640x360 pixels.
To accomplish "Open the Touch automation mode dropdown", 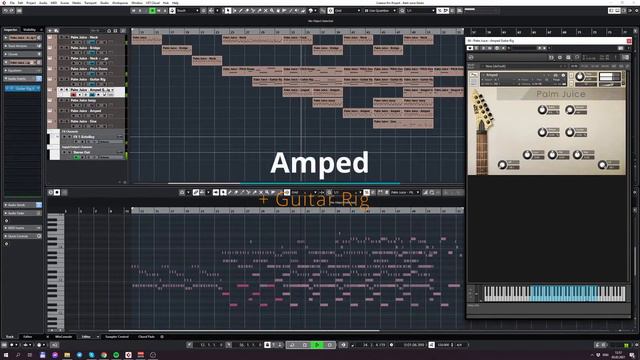I will [x=187, y=11].
